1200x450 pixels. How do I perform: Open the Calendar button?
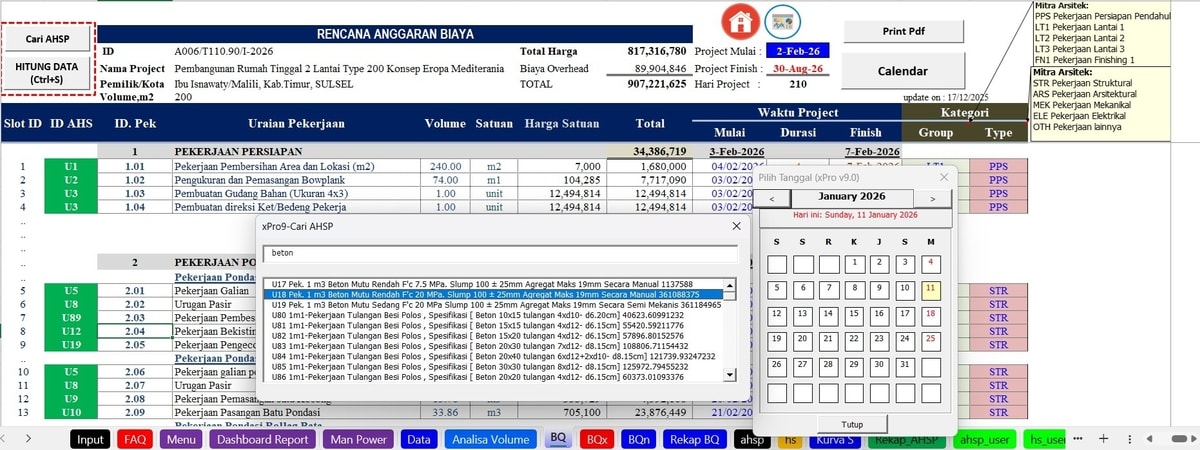point(903,72)
